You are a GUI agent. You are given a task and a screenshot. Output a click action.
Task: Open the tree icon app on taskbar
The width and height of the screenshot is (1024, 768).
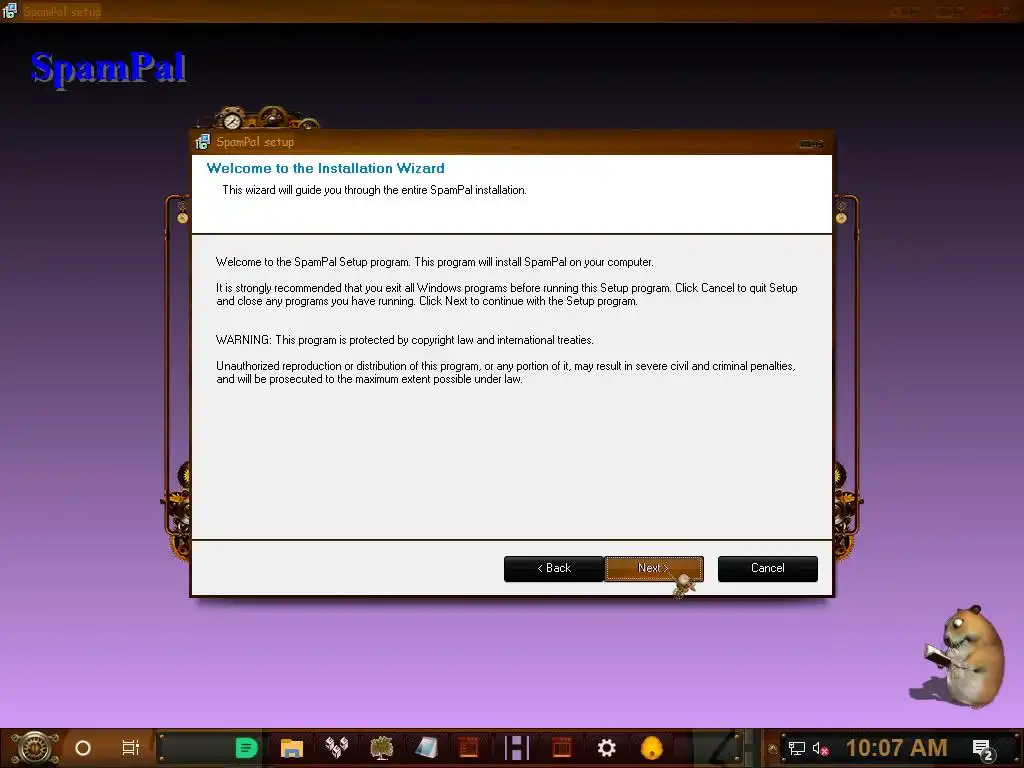pyautogui.click(x=381, y=748)
